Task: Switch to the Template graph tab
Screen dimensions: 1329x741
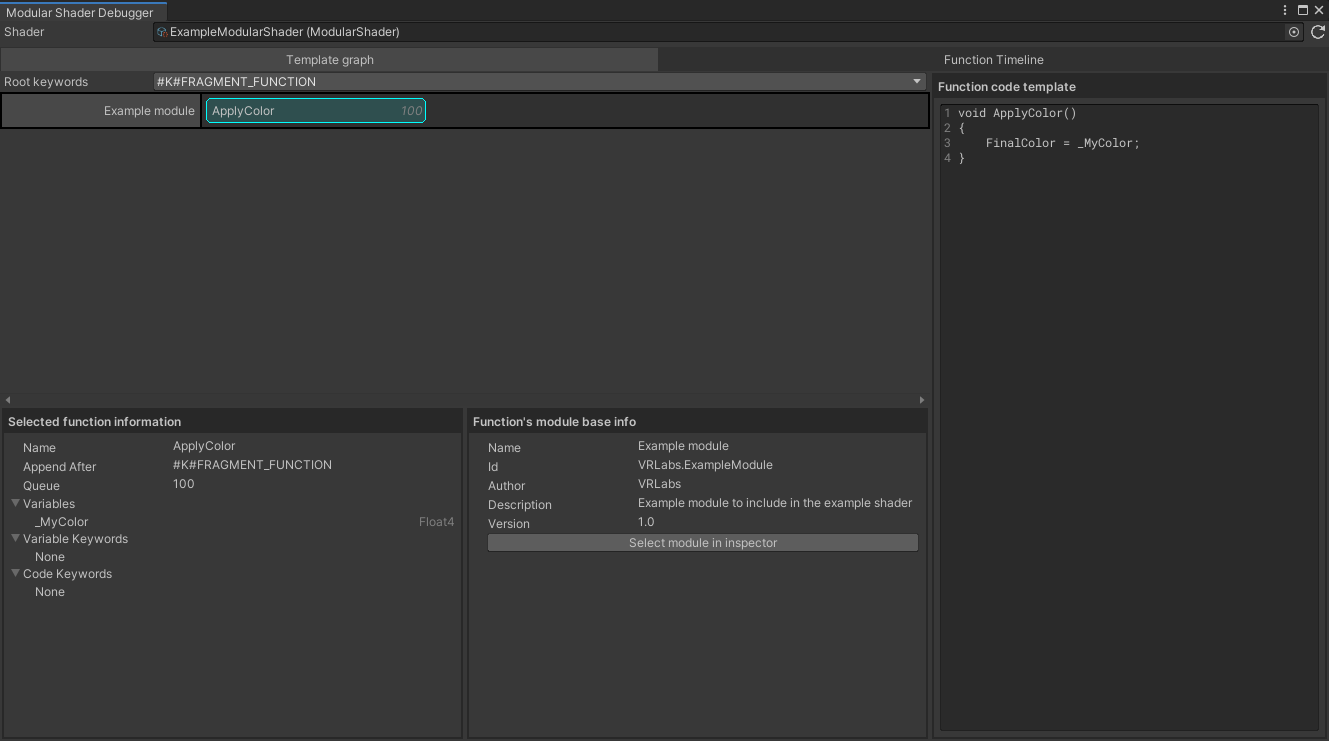Action: click(x=330, y=60)
